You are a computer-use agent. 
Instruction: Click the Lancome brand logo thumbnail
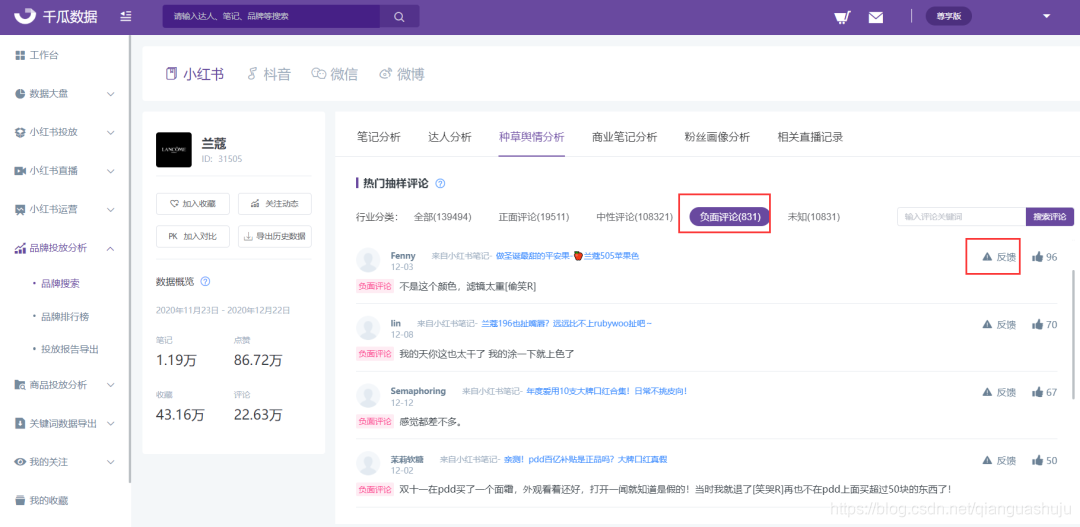tap(174, 149)
